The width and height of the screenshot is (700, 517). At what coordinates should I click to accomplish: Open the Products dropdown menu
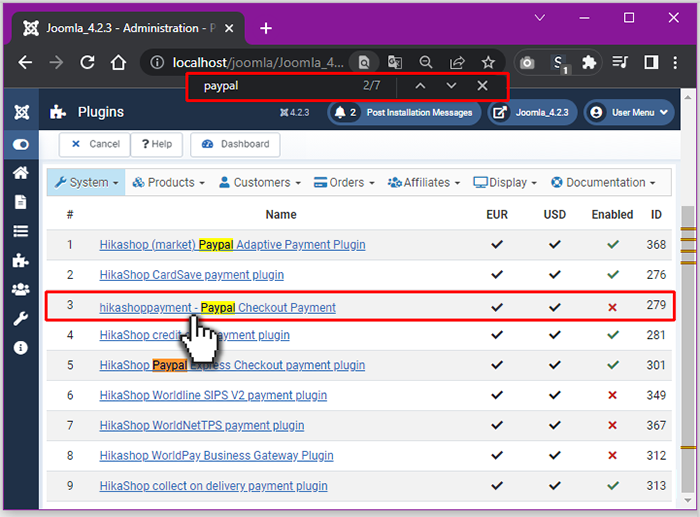point(169,183)
